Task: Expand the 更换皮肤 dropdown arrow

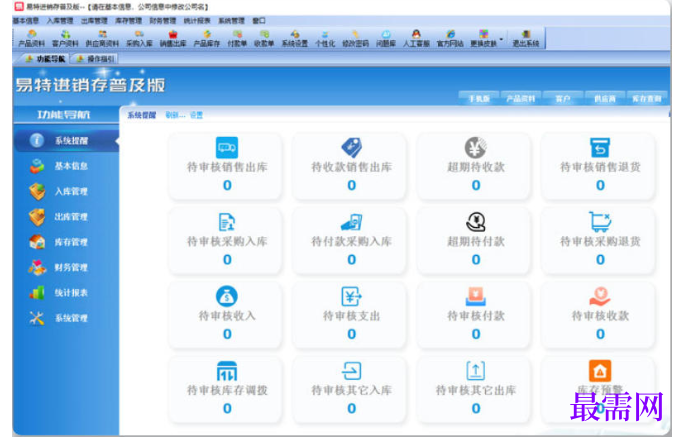Action: [x=501, y=39]
